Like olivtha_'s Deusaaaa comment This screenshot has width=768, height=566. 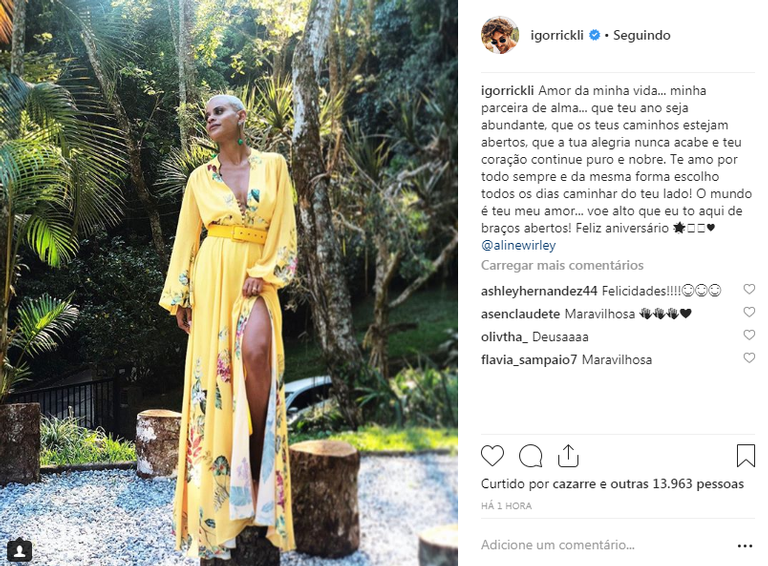749,335
